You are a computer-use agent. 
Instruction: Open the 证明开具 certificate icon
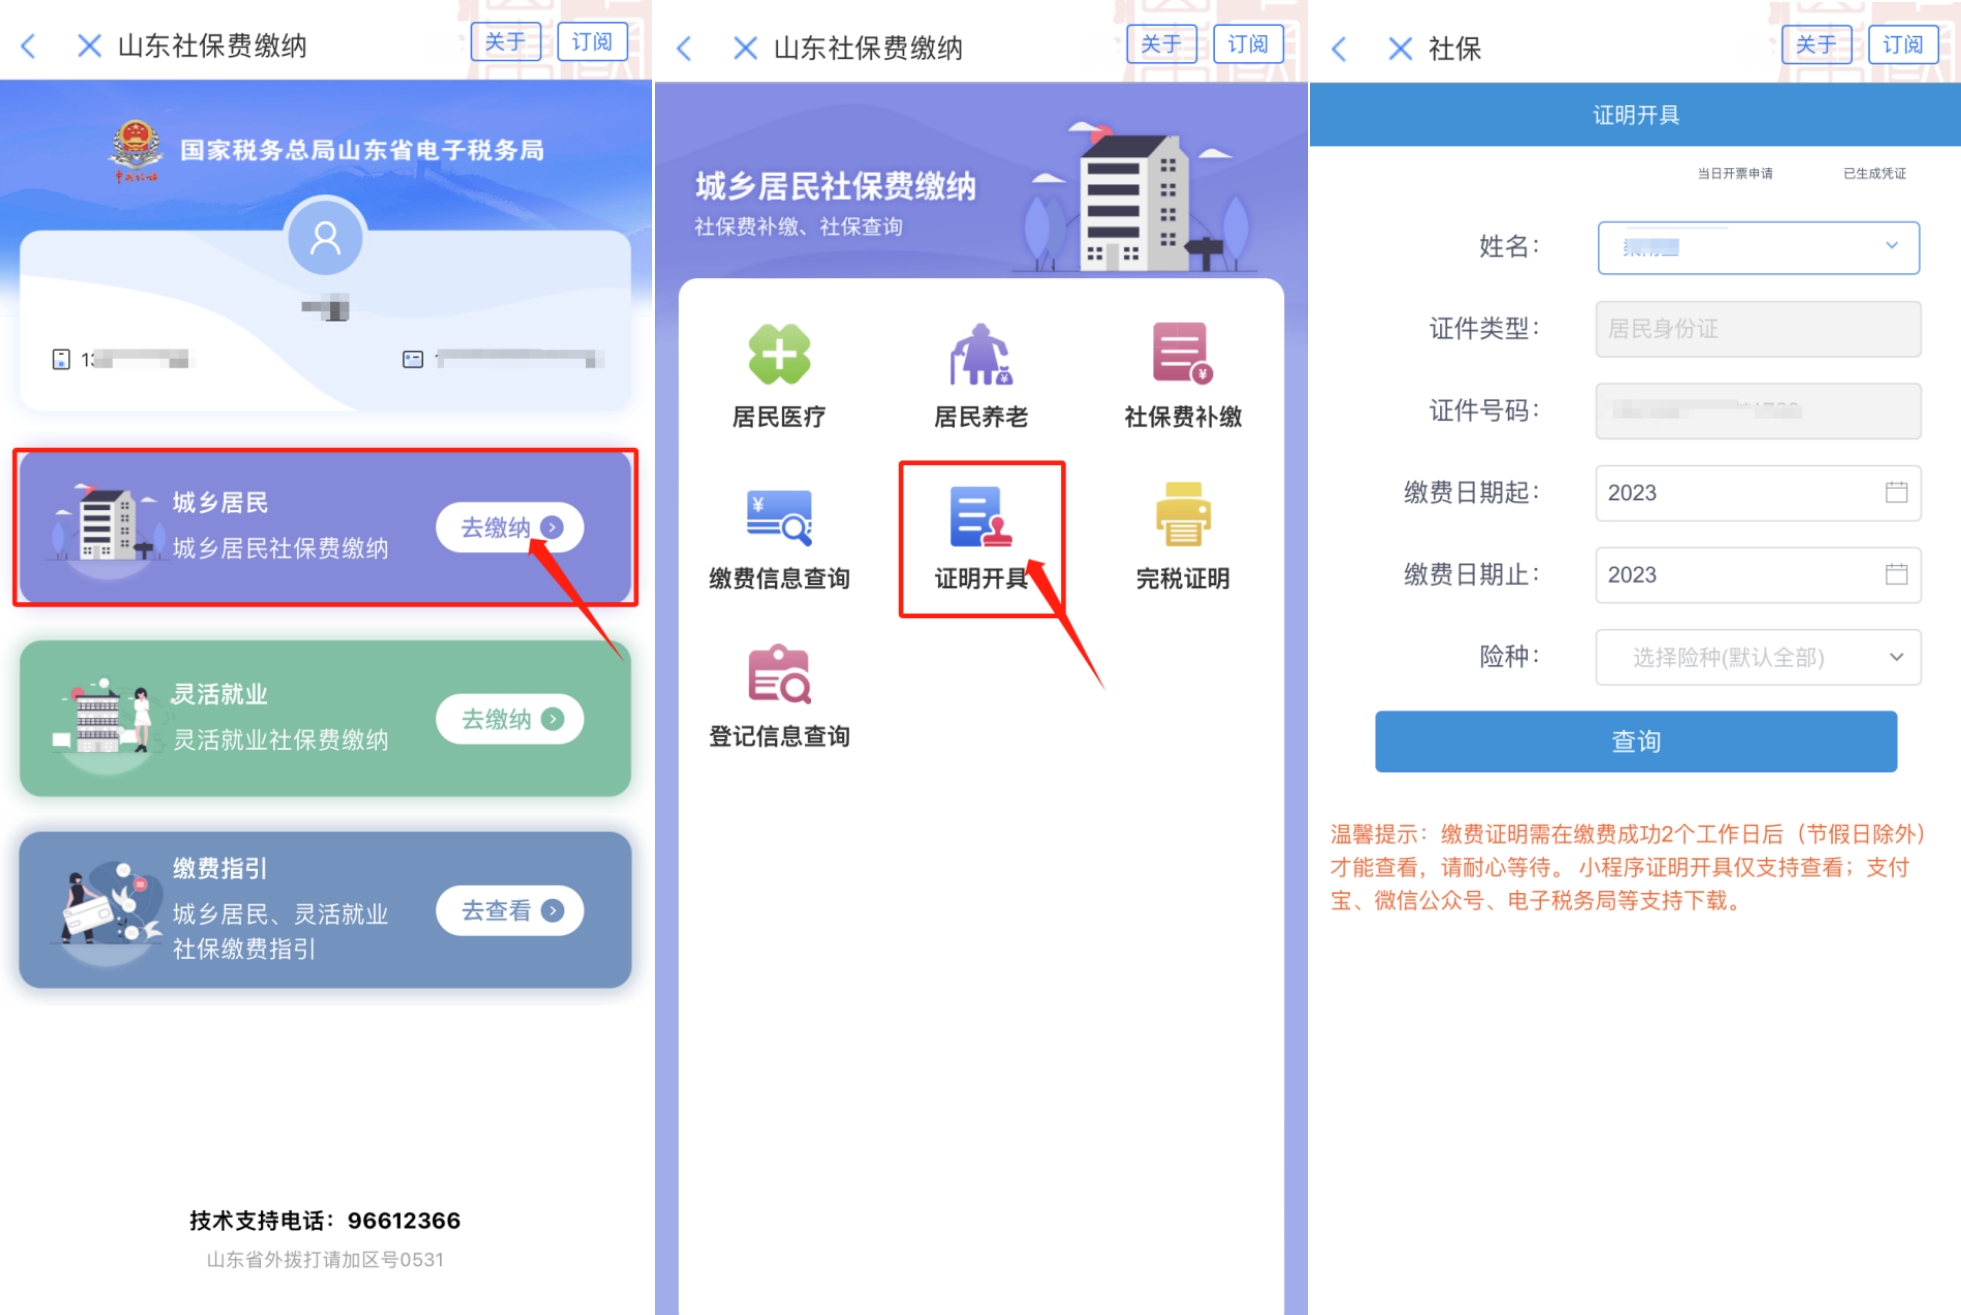[x=981, y=517]
